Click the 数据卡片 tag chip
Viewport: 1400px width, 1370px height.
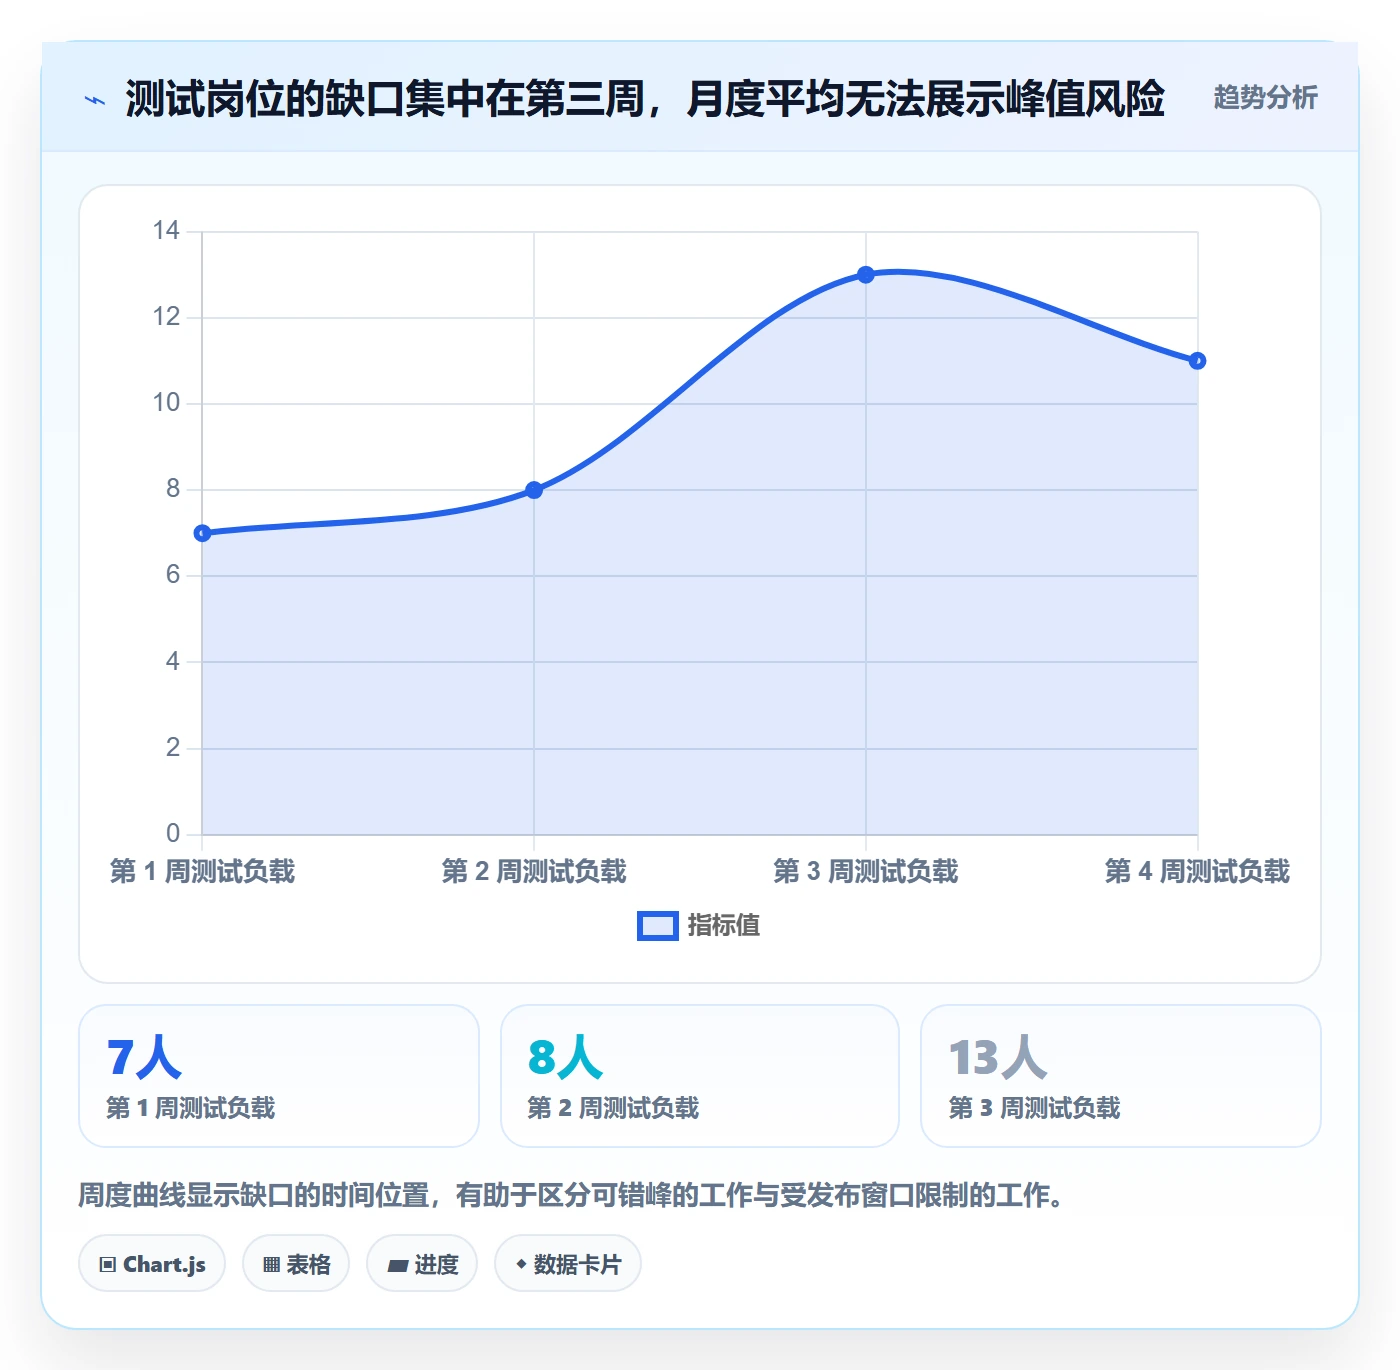tap(568, 1264)
